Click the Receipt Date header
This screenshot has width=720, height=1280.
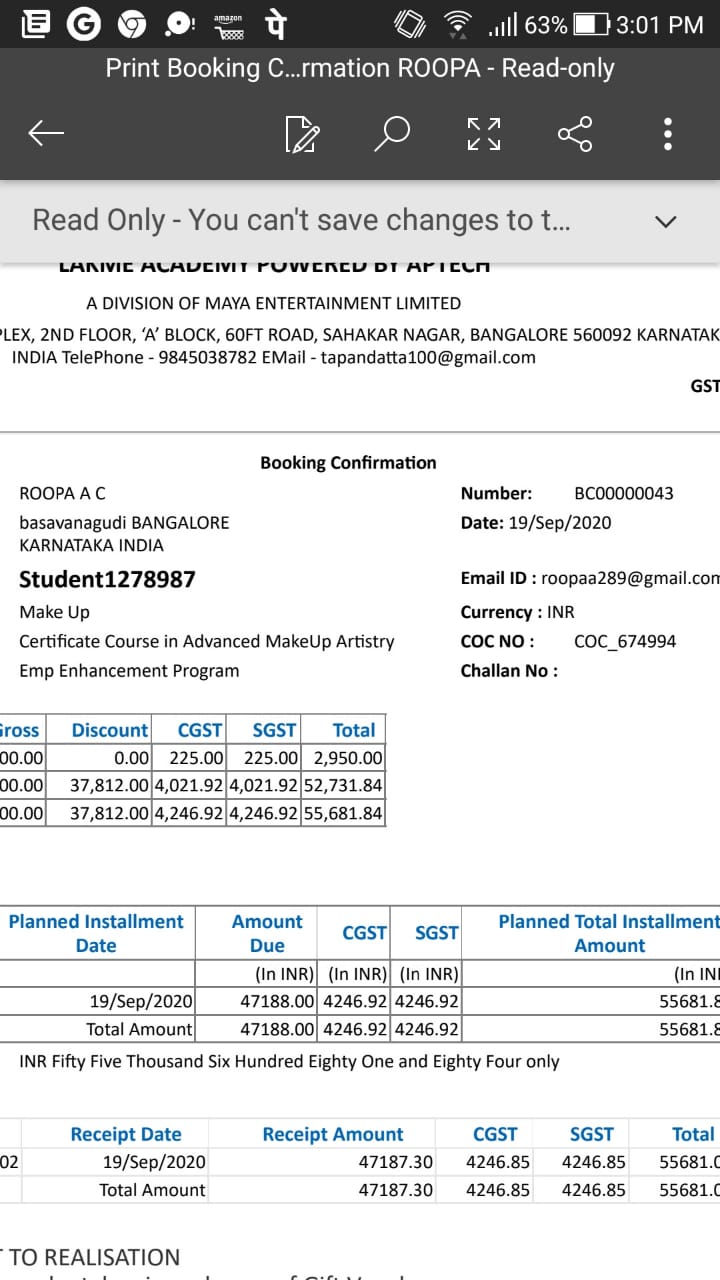126,1134
